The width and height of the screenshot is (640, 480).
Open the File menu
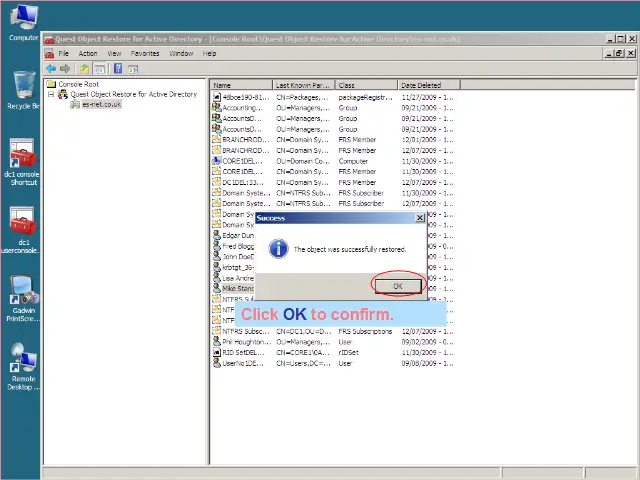point(63,53)
